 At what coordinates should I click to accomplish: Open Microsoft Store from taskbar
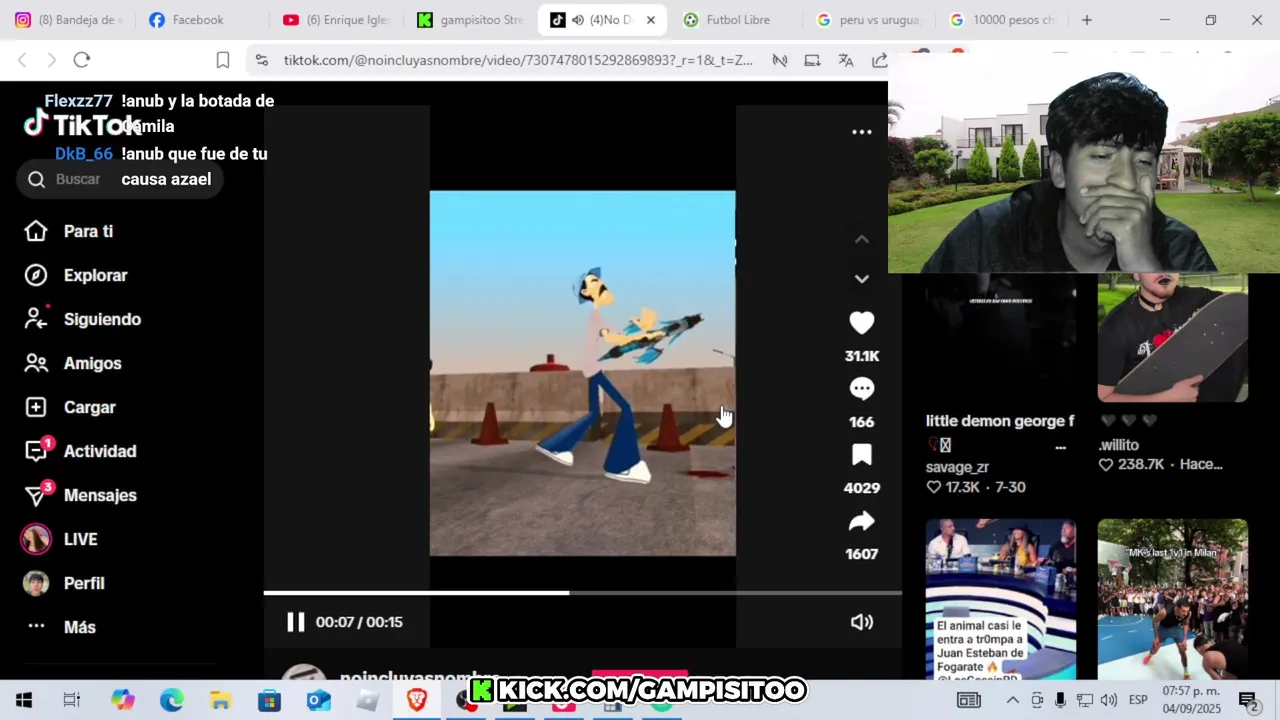(x=269, y=700)
